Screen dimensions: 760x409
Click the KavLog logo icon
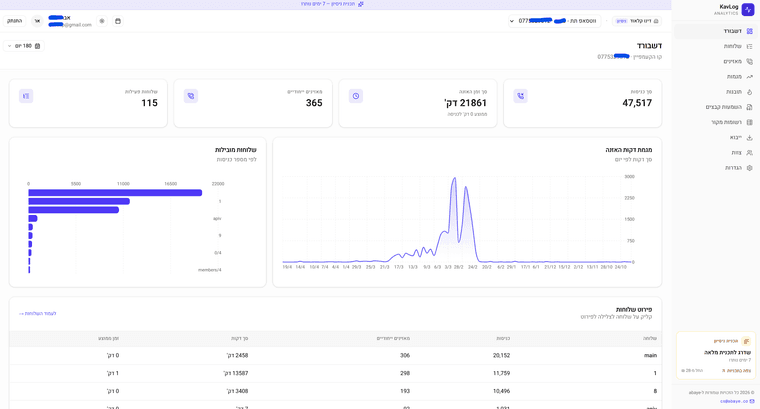(748, 9)
